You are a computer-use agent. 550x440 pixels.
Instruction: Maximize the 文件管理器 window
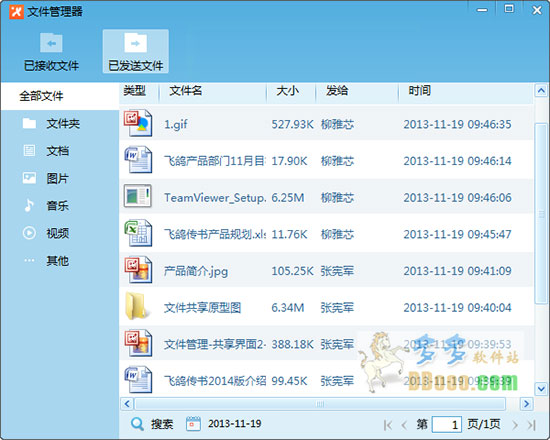(x=509, y=9)
